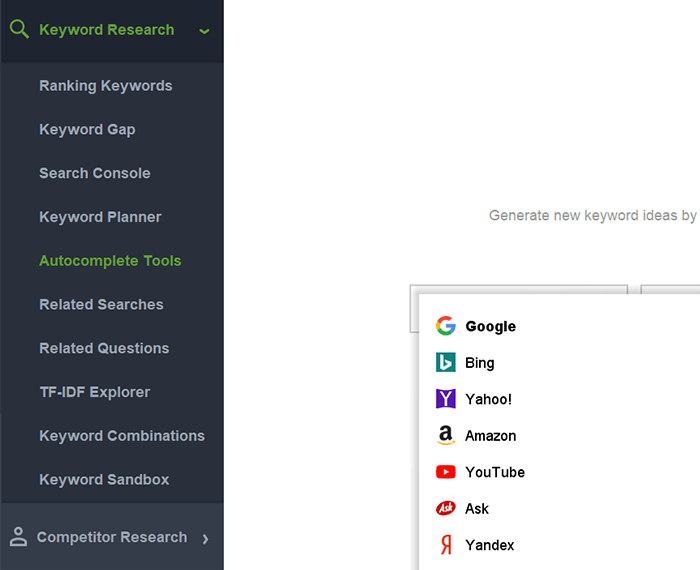Choose Google from engine list
This screenshot has height=570, width=700.
click(x=491, y=326)
